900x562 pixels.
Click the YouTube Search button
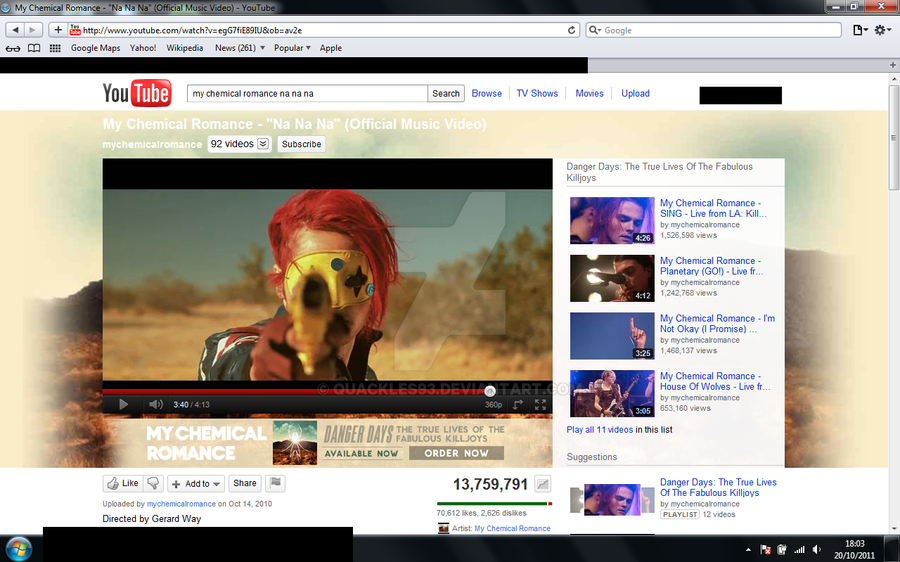(446, 94)
